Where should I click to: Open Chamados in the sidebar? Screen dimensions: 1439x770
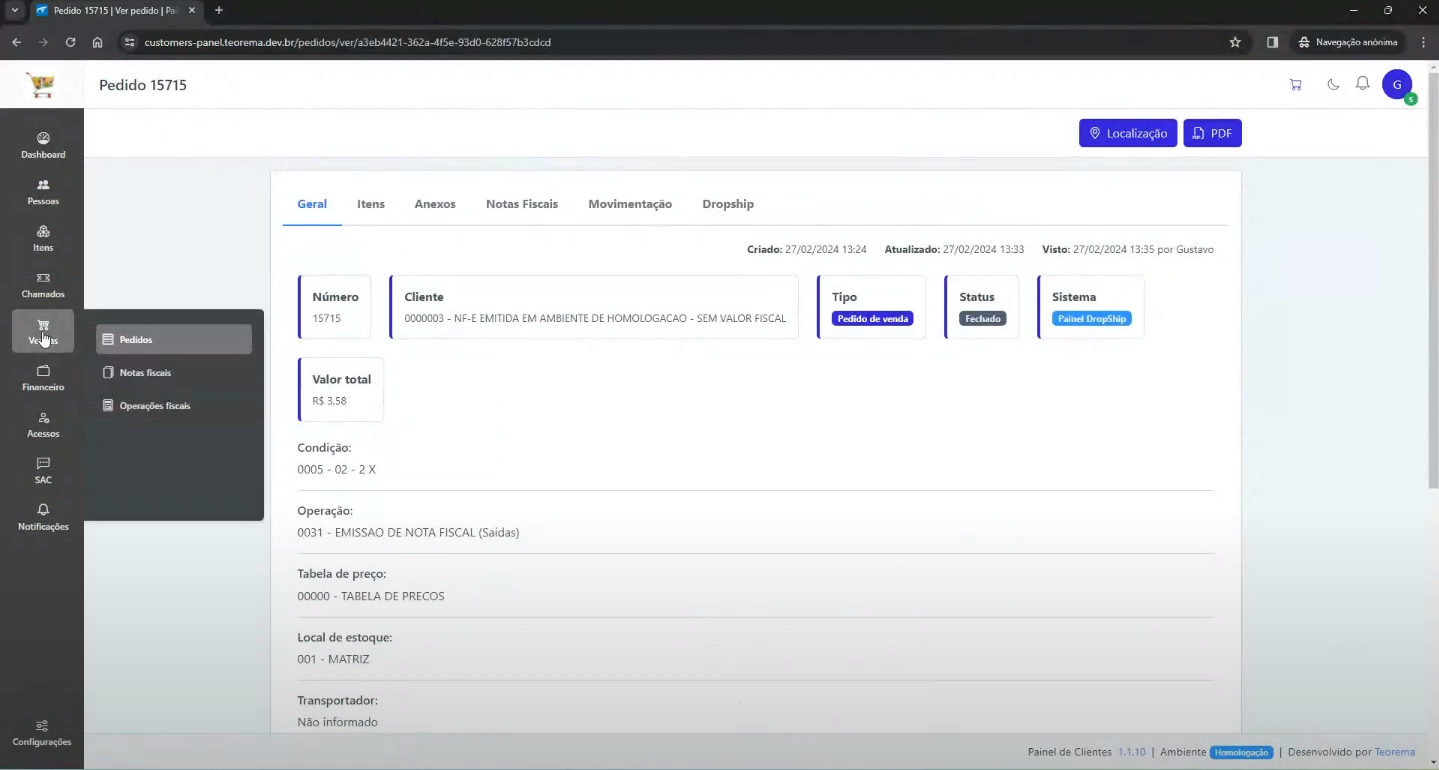[43, 285]
